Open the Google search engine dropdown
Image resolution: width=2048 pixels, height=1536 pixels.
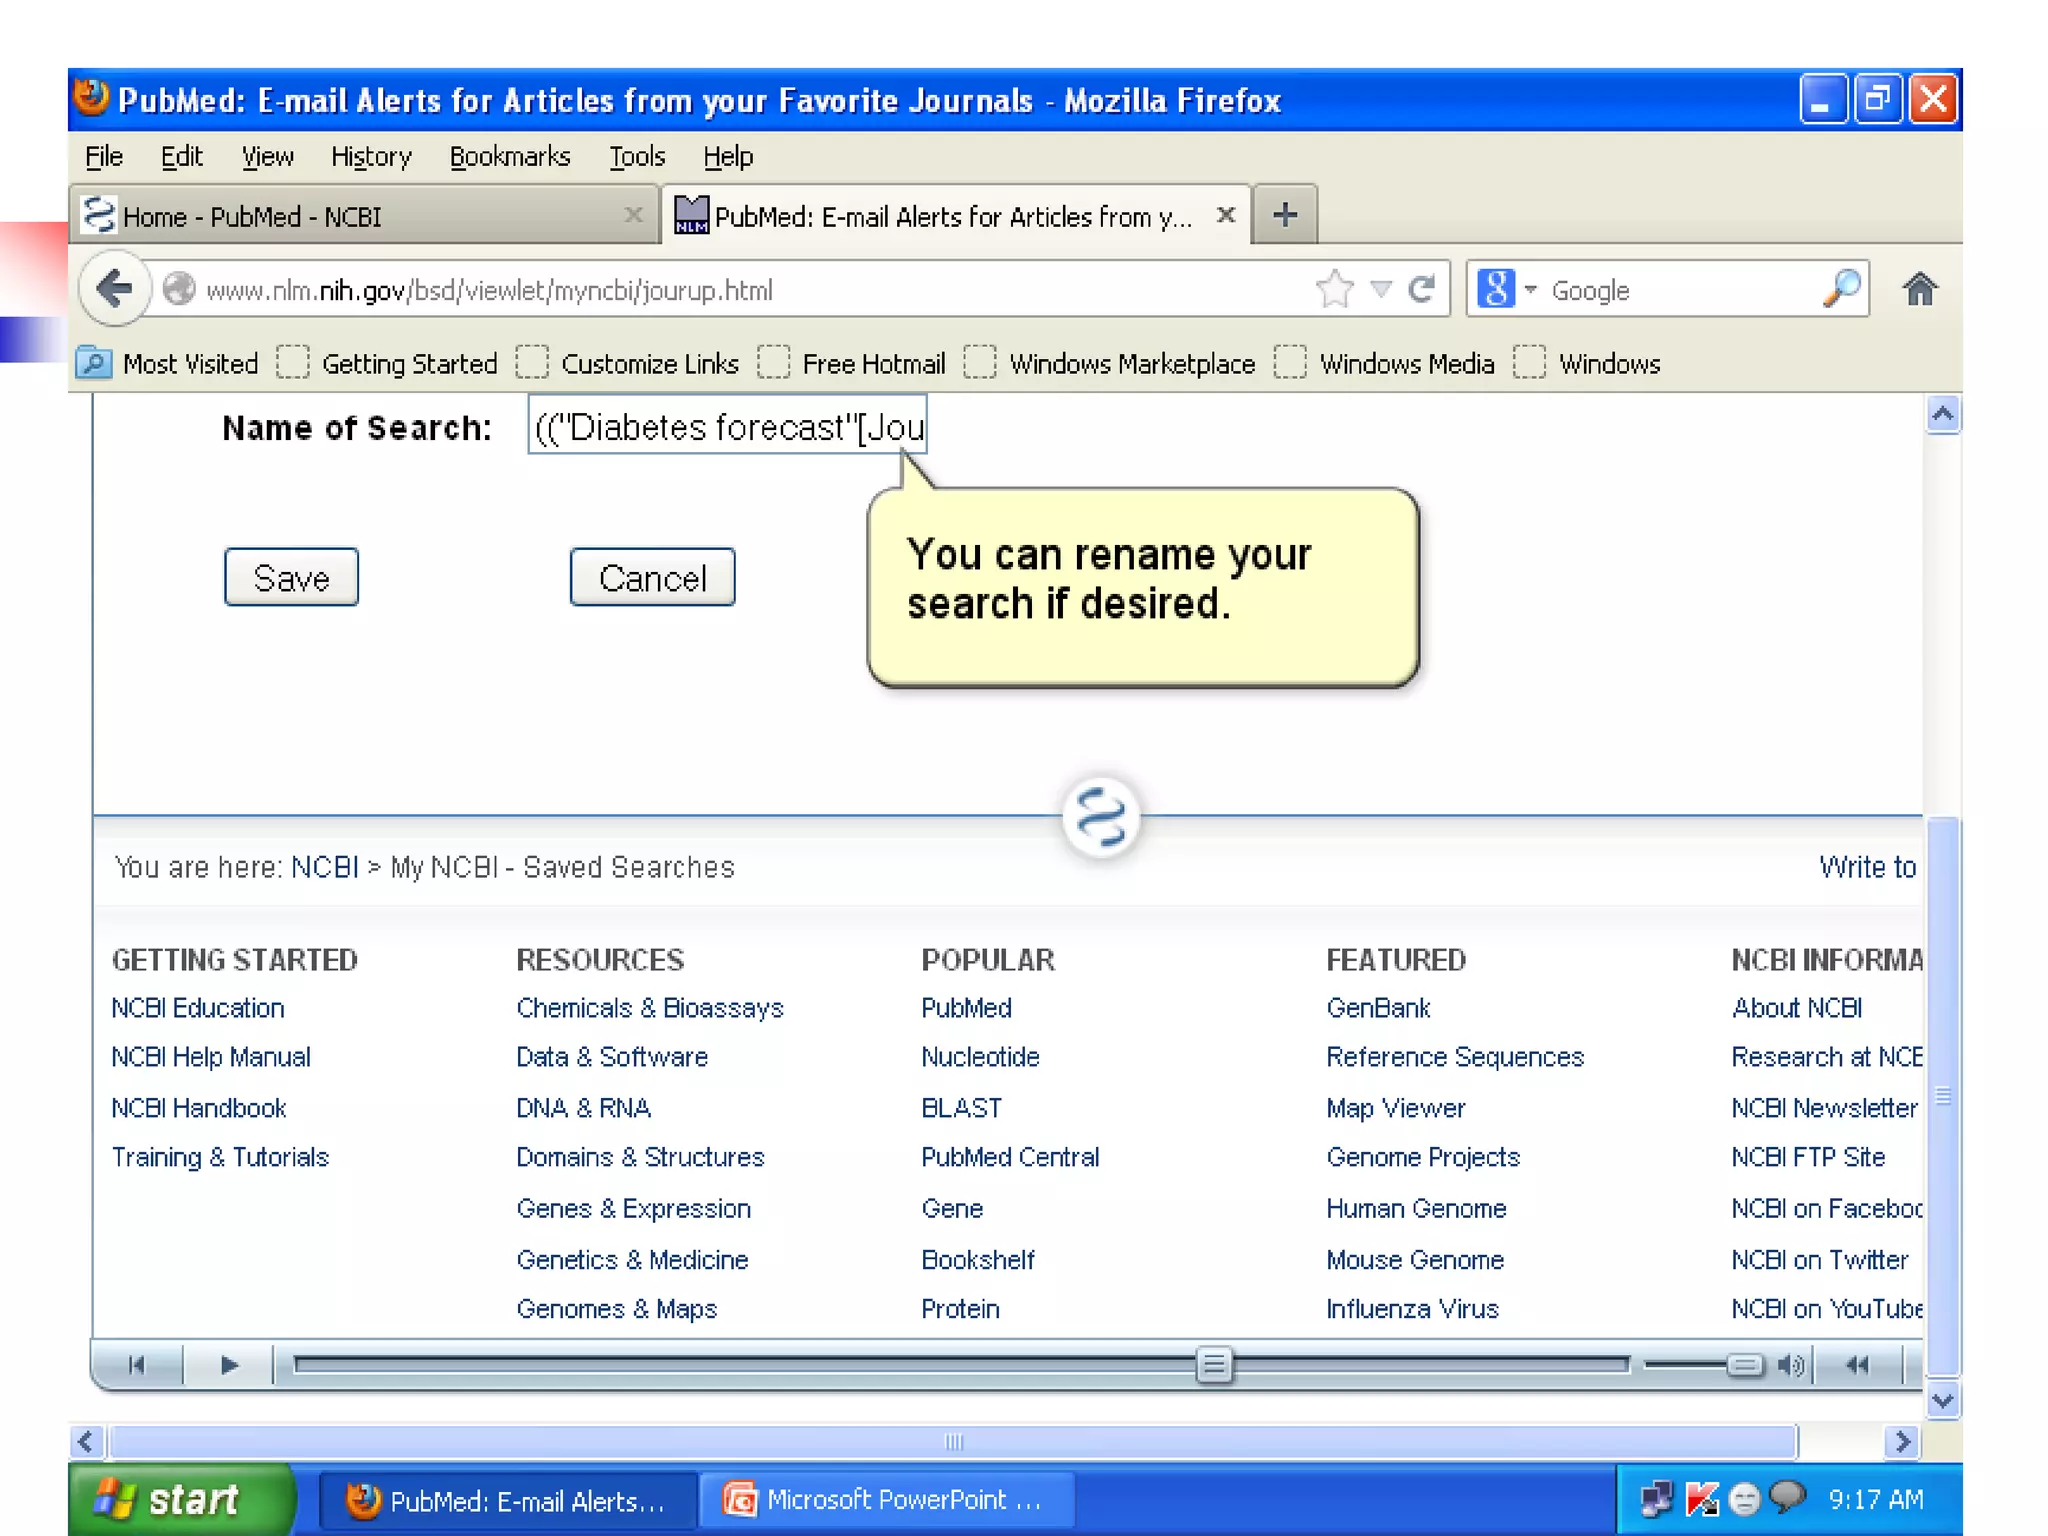pos(1529,290)
